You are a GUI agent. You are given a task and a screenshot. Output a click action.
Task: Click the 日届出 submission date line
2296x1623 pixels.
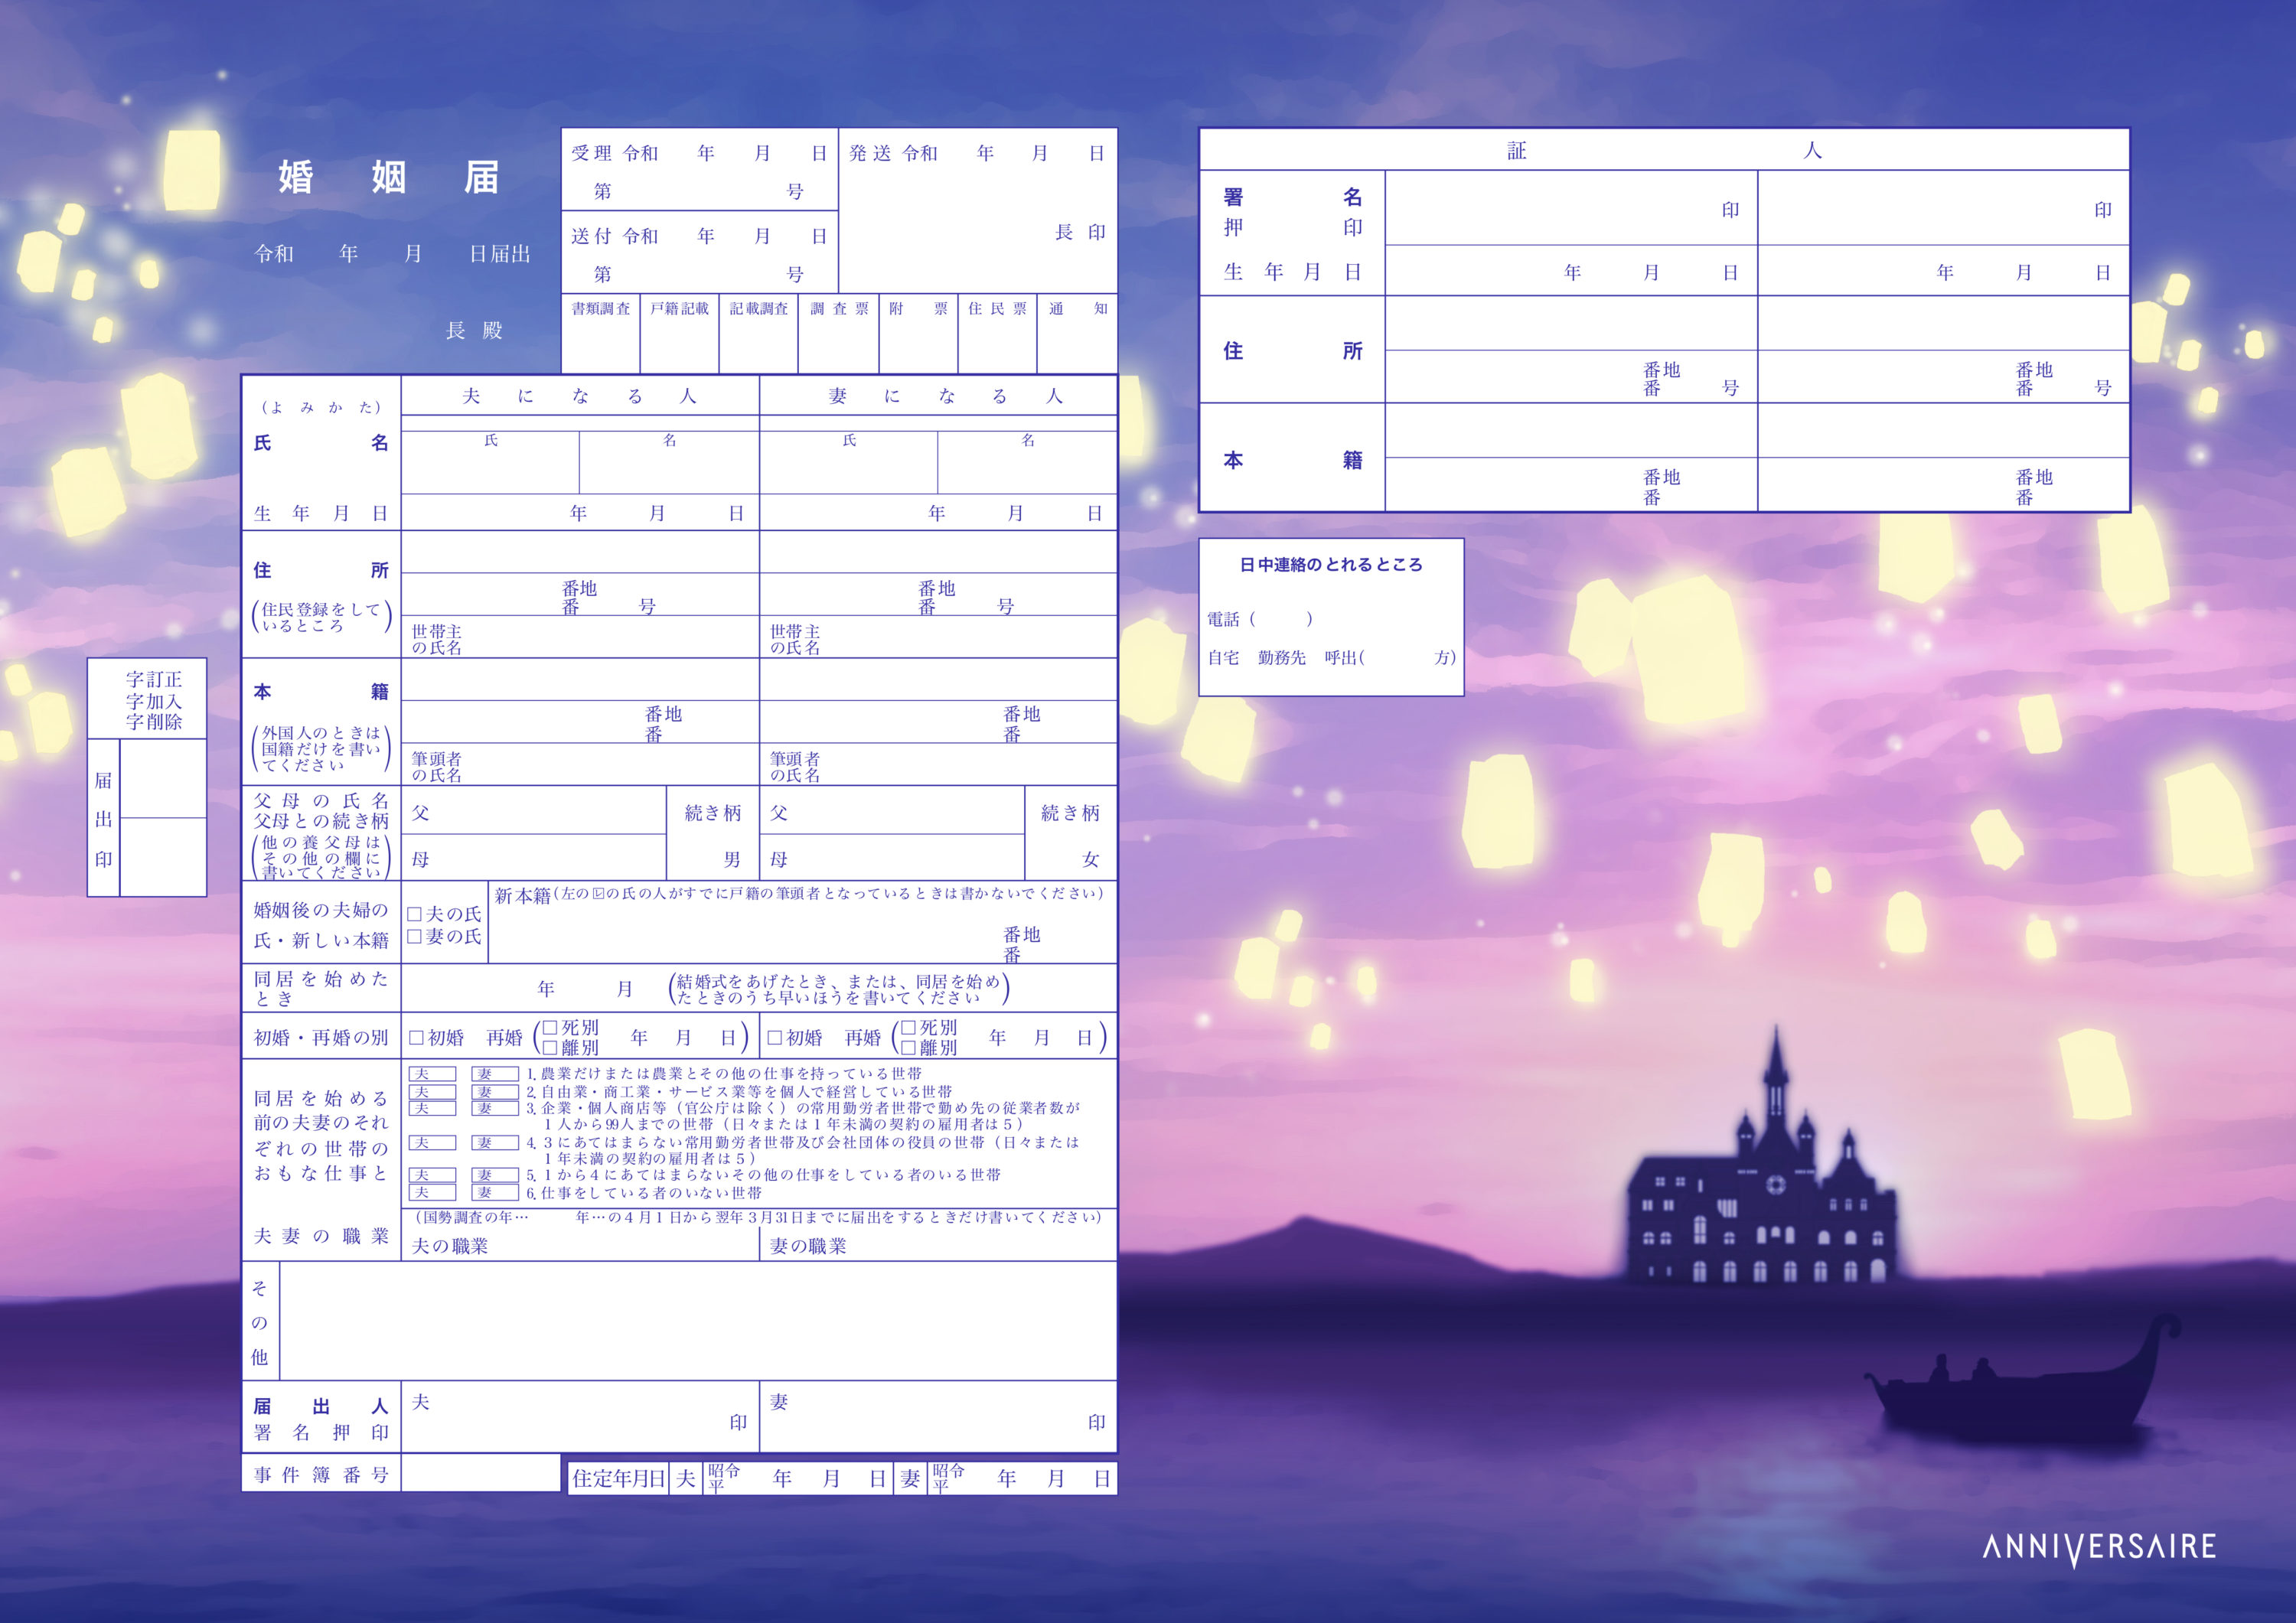click(392, 254)
